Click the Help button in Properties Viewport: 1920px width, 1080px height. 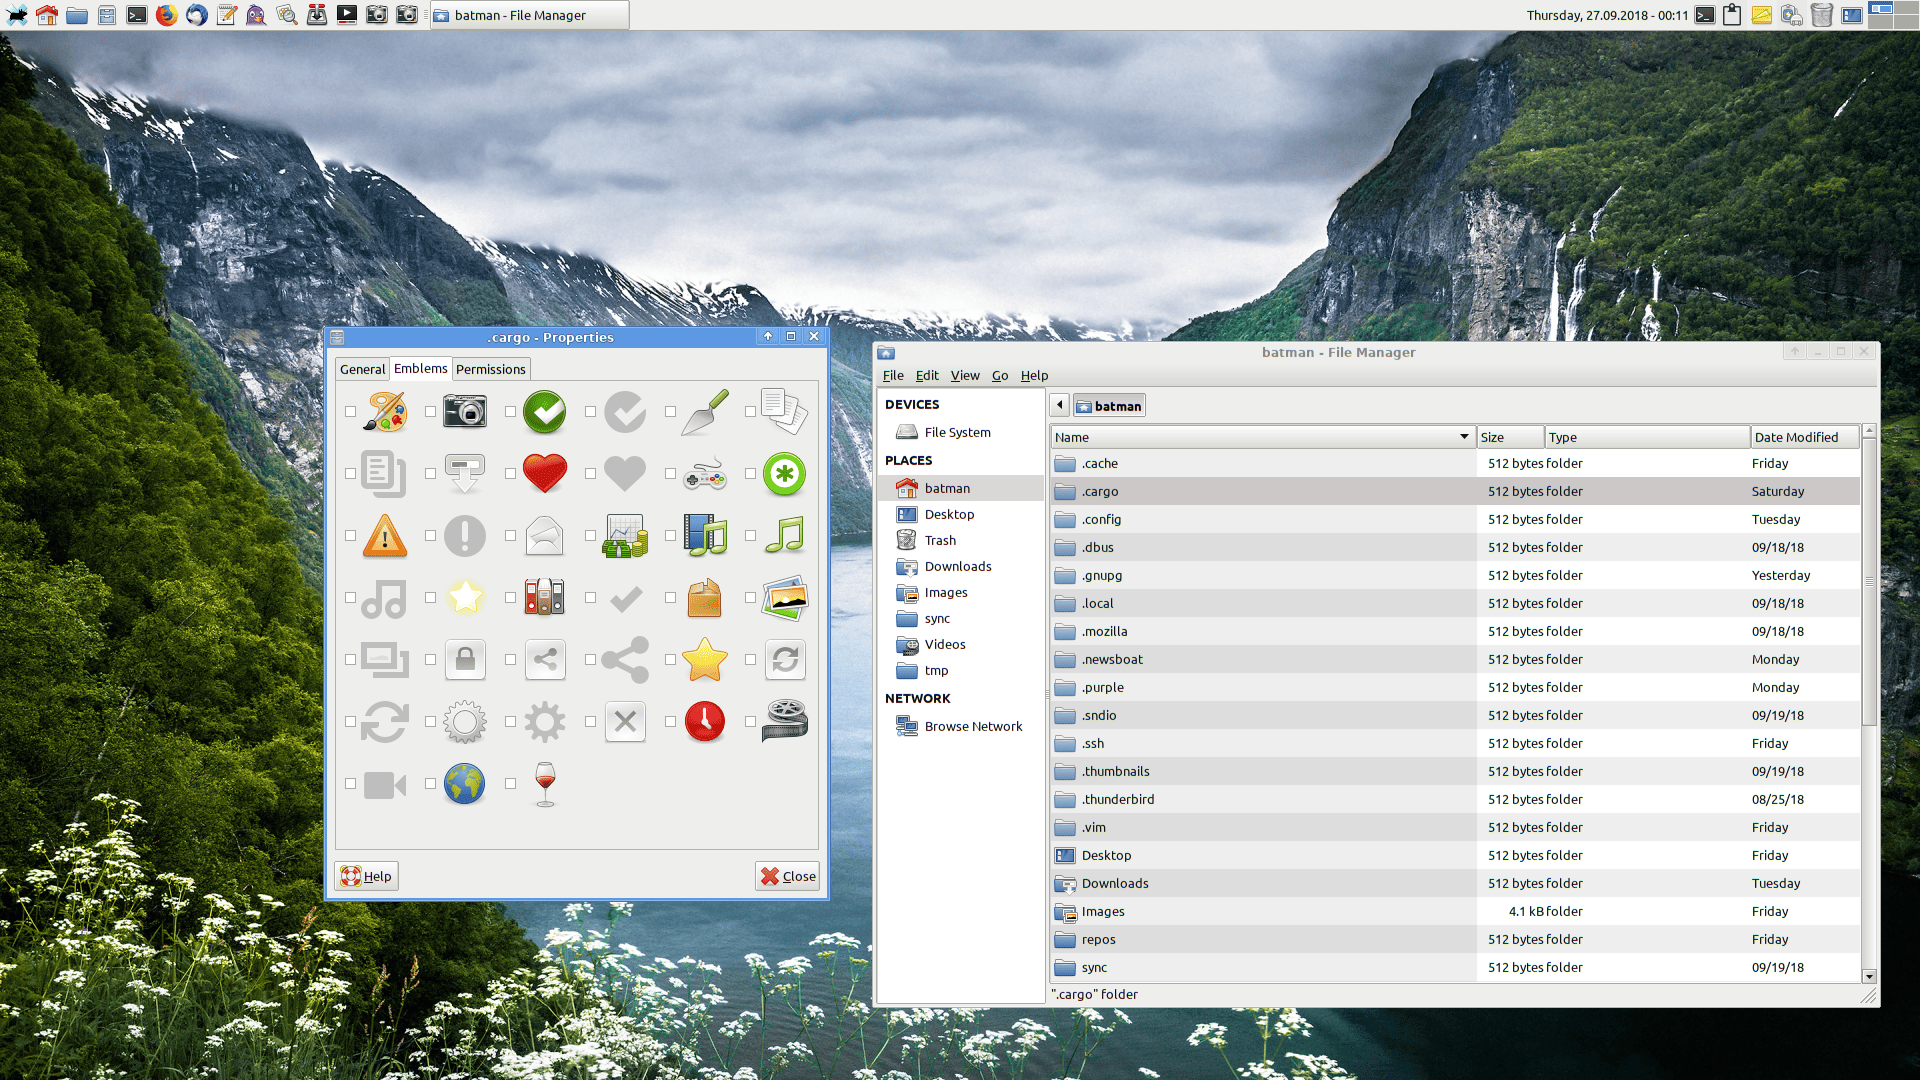click(366, 876)
